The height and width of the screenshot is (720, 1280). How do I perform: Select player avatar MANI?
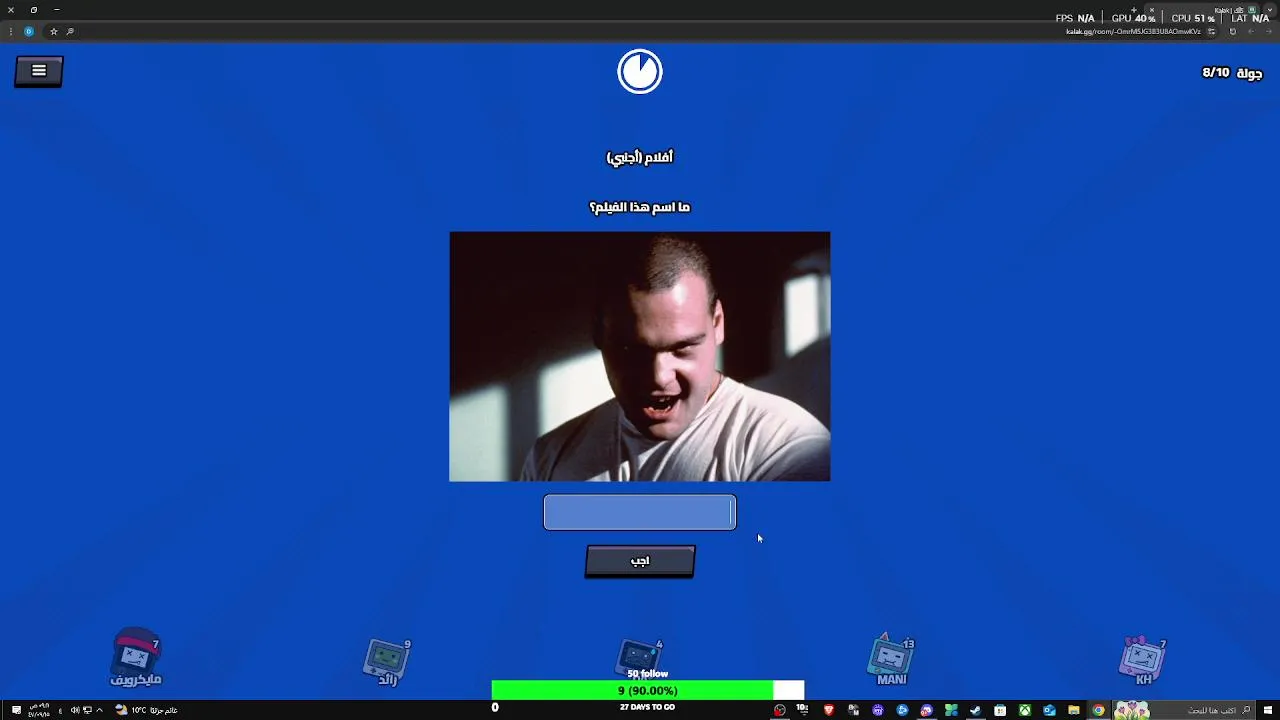pyautogui.click(x=891, y=660)
